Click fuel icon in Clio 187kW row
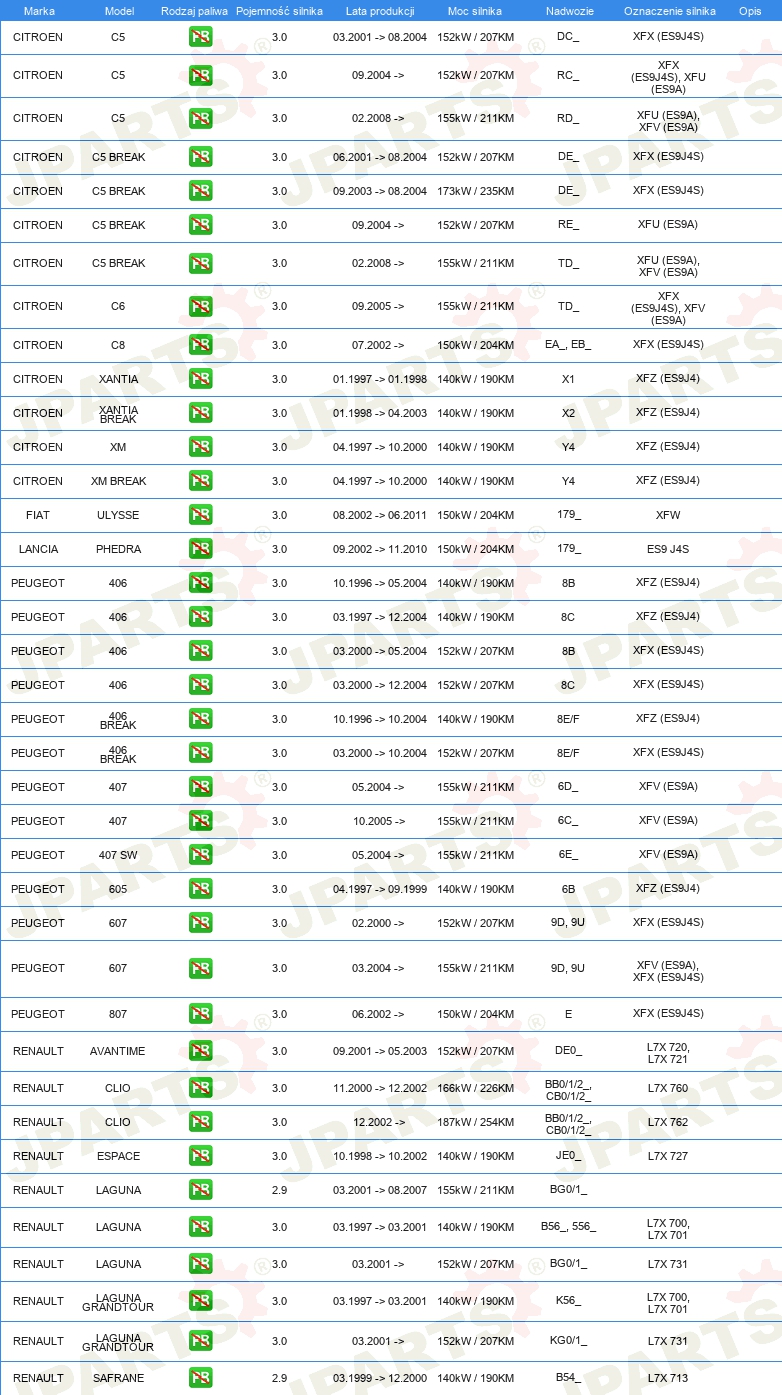 coord(200,1122)
